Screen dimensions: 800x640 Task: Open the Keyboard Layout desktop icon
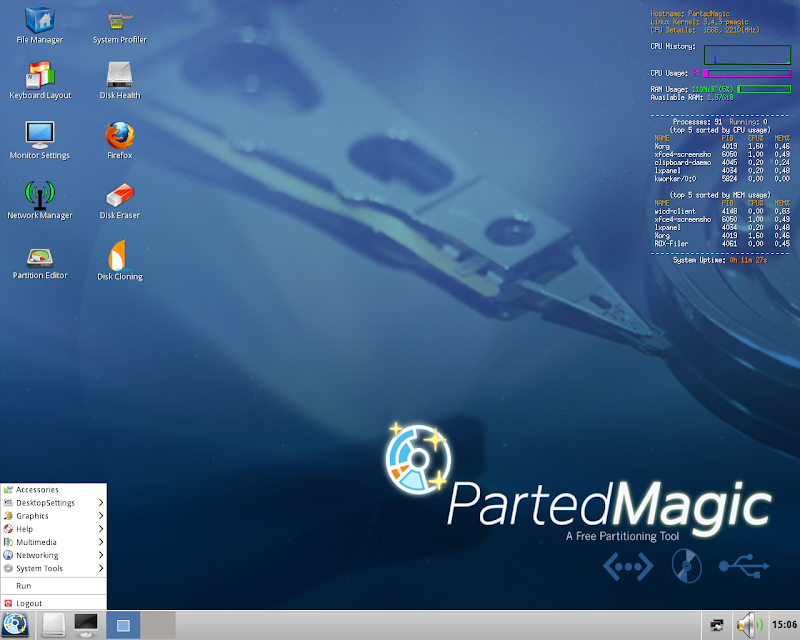tap(40, 81)
